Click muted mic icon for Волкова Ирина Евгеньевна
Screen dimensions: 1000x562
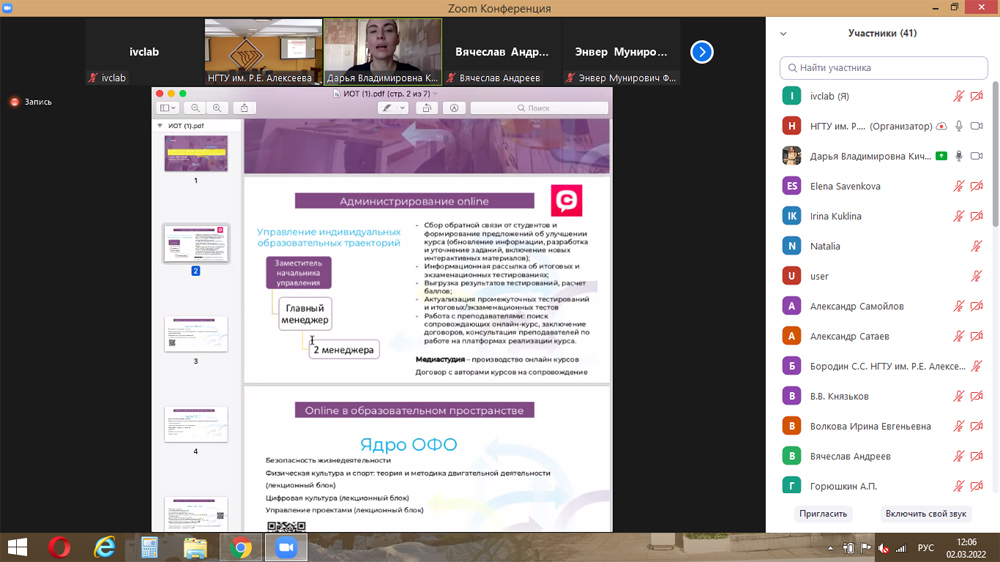[x=959, y=426]
